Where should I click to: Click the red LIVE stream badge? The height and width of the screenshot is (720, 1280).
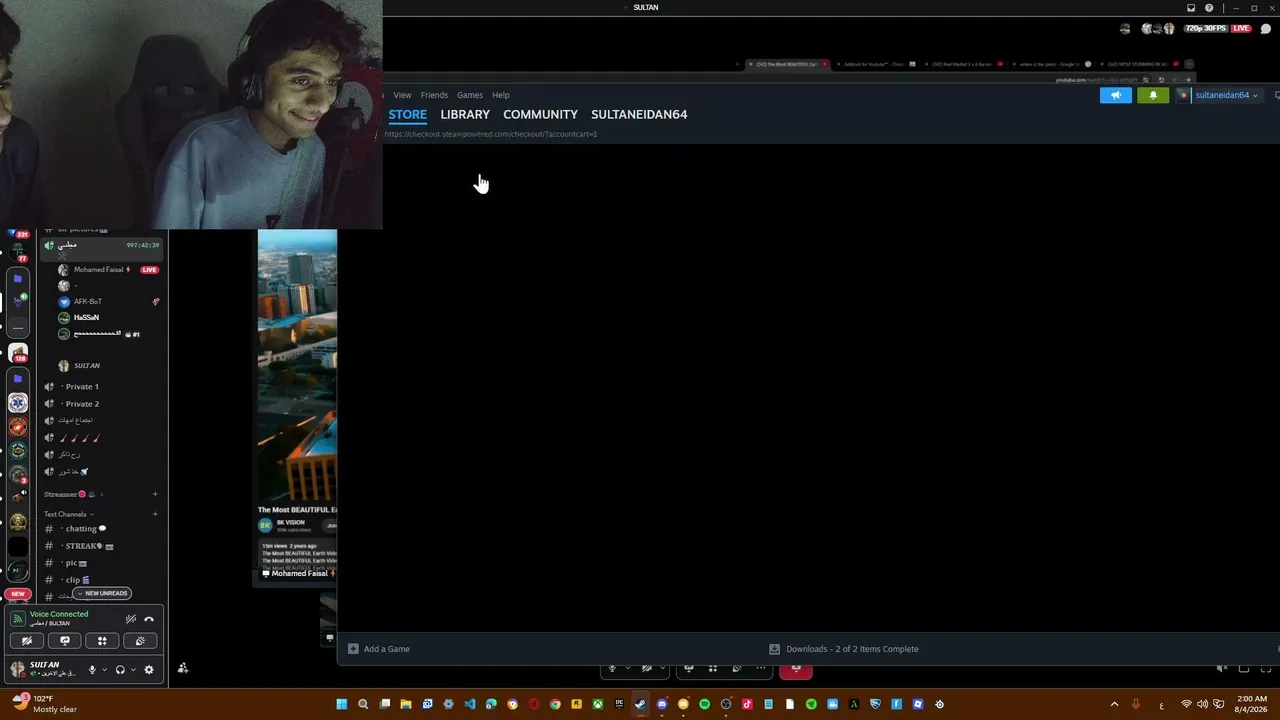1241,29
